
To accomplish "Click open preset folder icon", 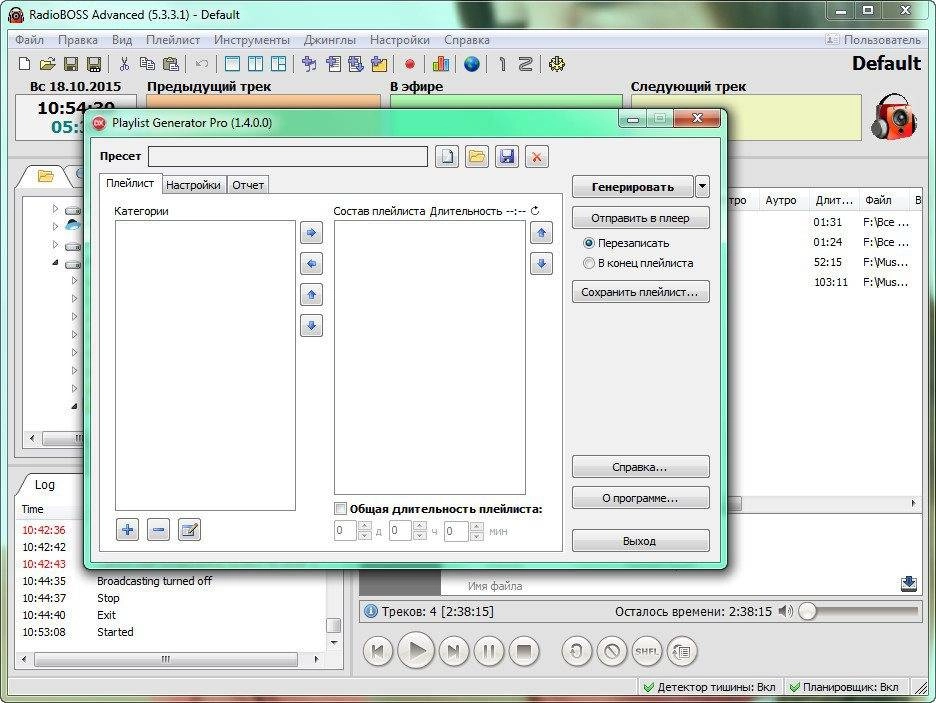I will [x=477, y=157].
